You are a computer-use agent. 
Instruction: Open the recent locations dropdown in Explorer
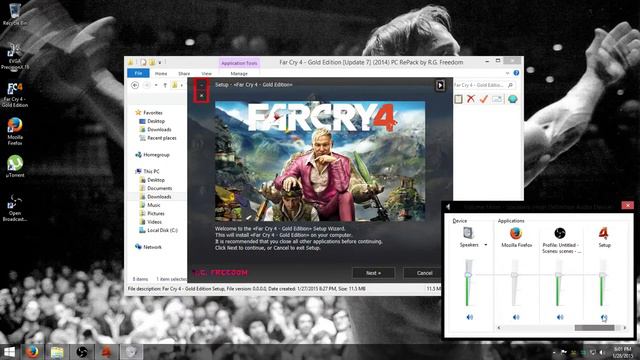coord(156,85)
